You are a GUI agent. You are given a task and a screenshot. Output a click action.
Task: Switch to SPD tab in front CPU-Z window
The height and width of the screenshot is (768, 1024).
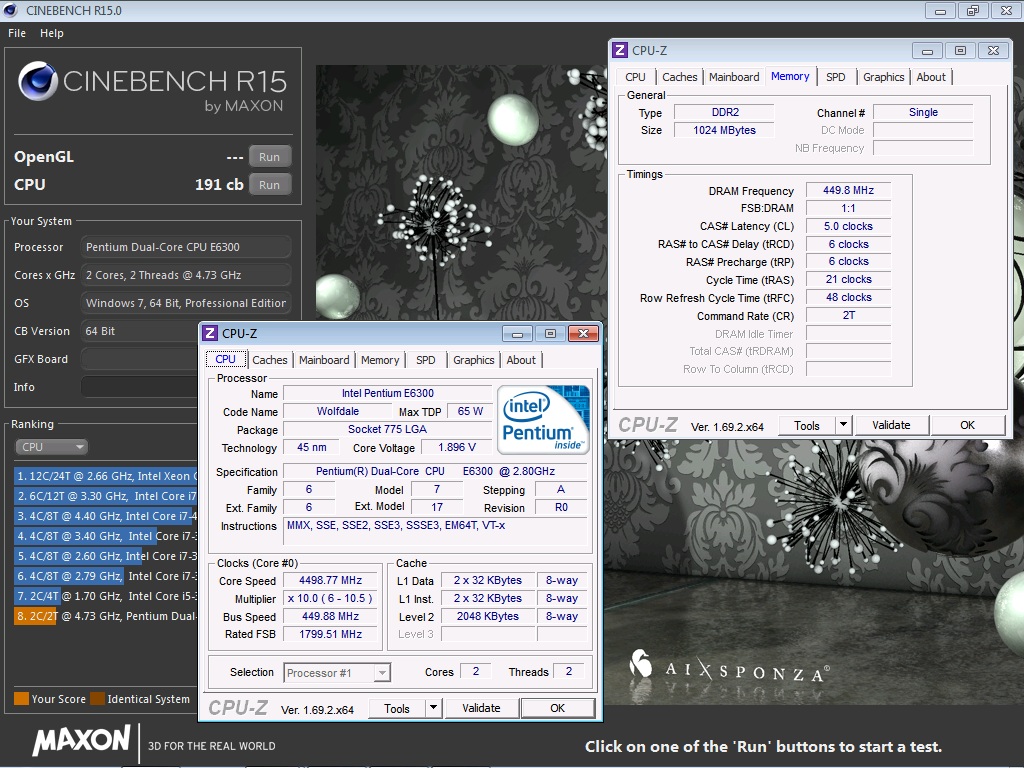click(x=426, y=360)
